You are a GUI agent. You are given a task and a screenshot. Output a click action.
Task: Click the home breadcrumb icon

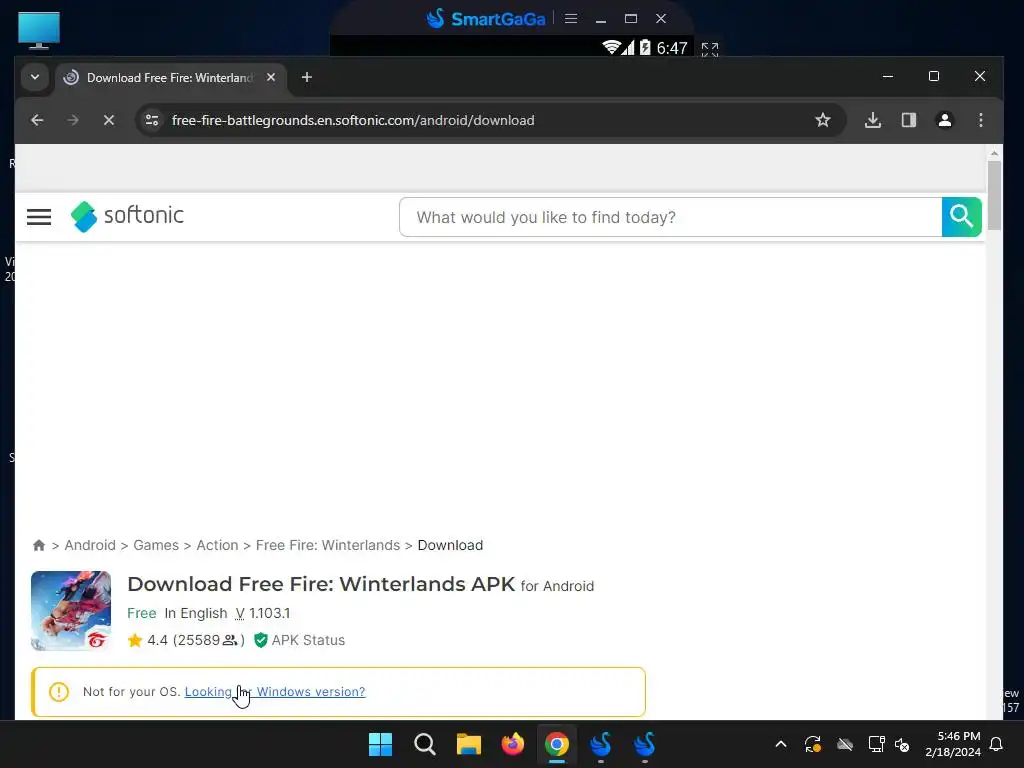[39, 545]
